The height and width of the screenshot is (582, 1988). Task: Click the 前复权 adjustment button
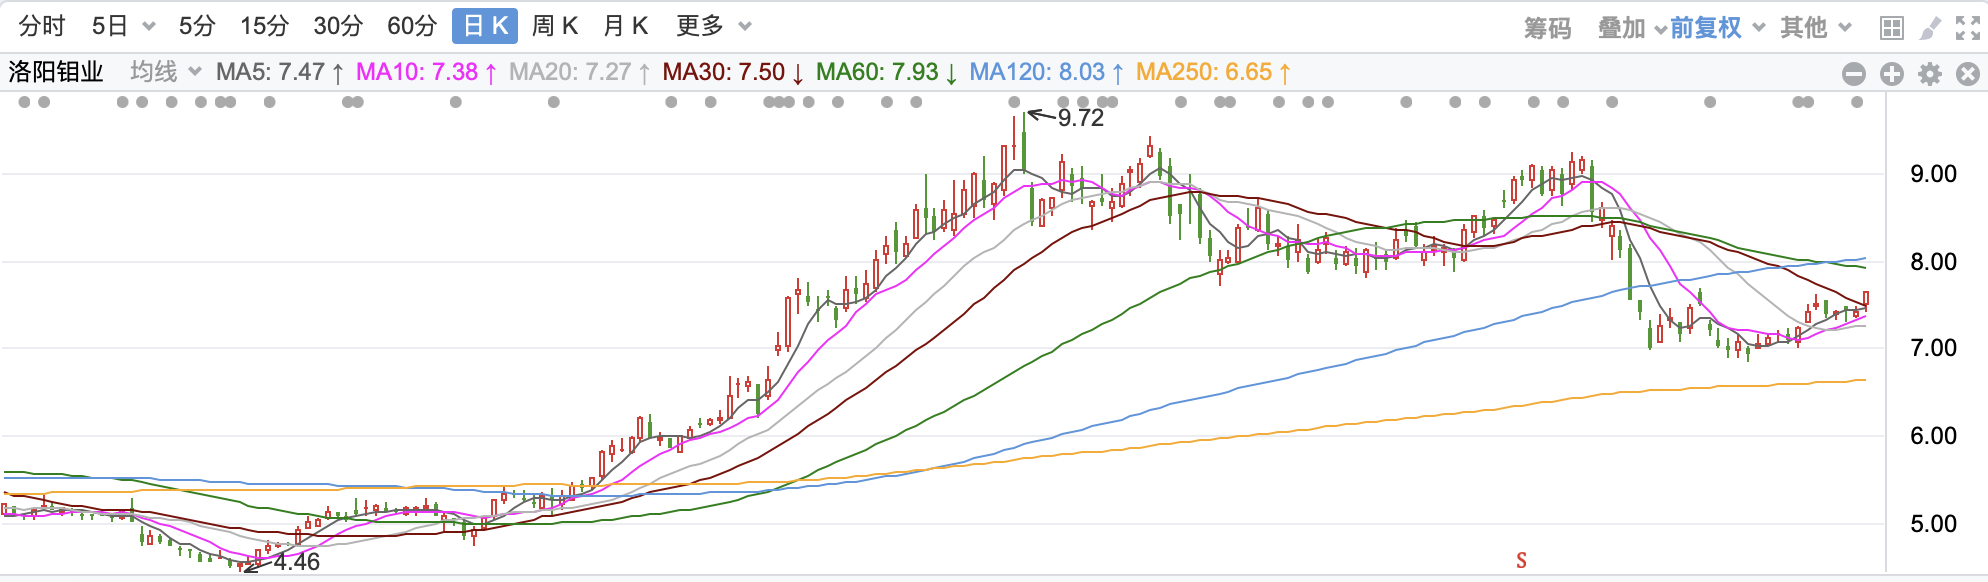pos(1706,28)
